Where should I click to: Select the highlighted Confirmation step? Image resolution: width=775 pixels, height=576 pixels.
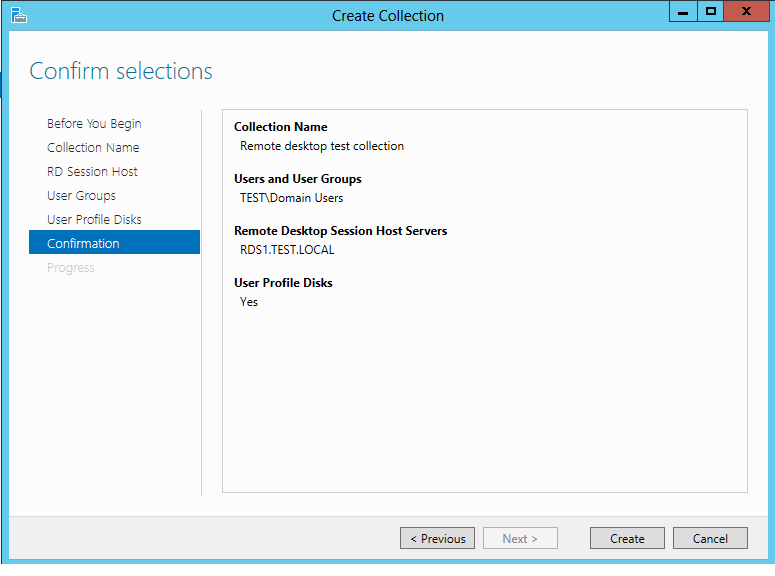[114, 242]
